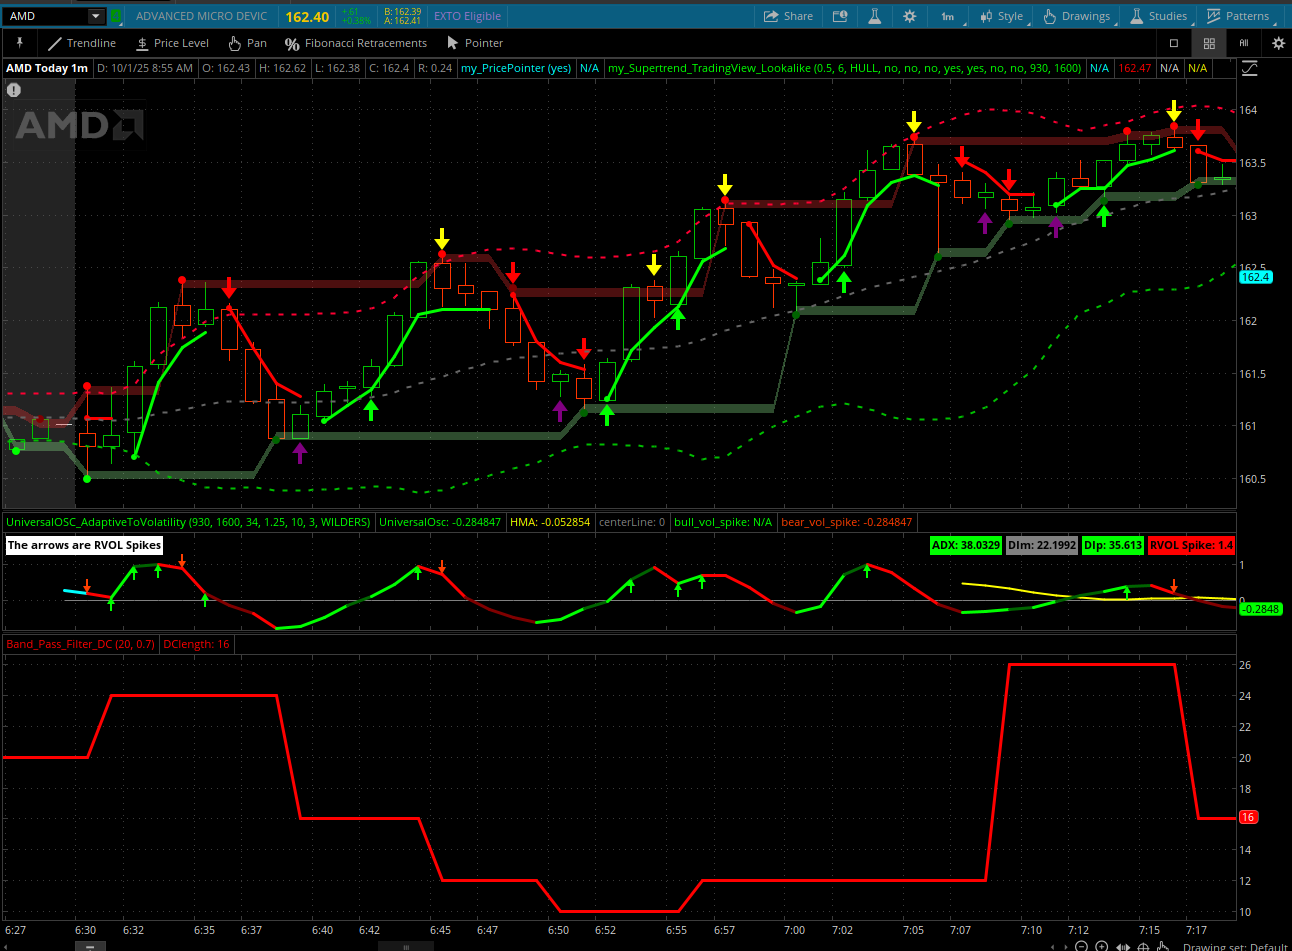
Task: Click the green color link swatch next to symbol
Action: (116, 16)
